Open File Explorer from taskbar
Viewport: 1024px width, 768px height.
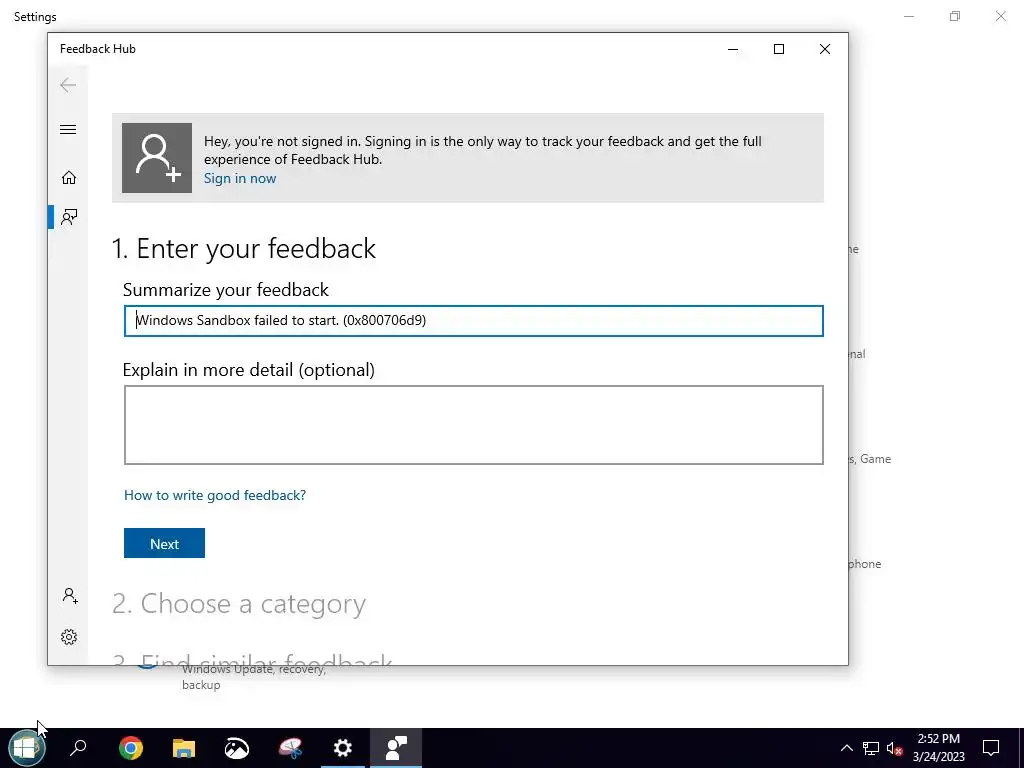coord(184,748)
